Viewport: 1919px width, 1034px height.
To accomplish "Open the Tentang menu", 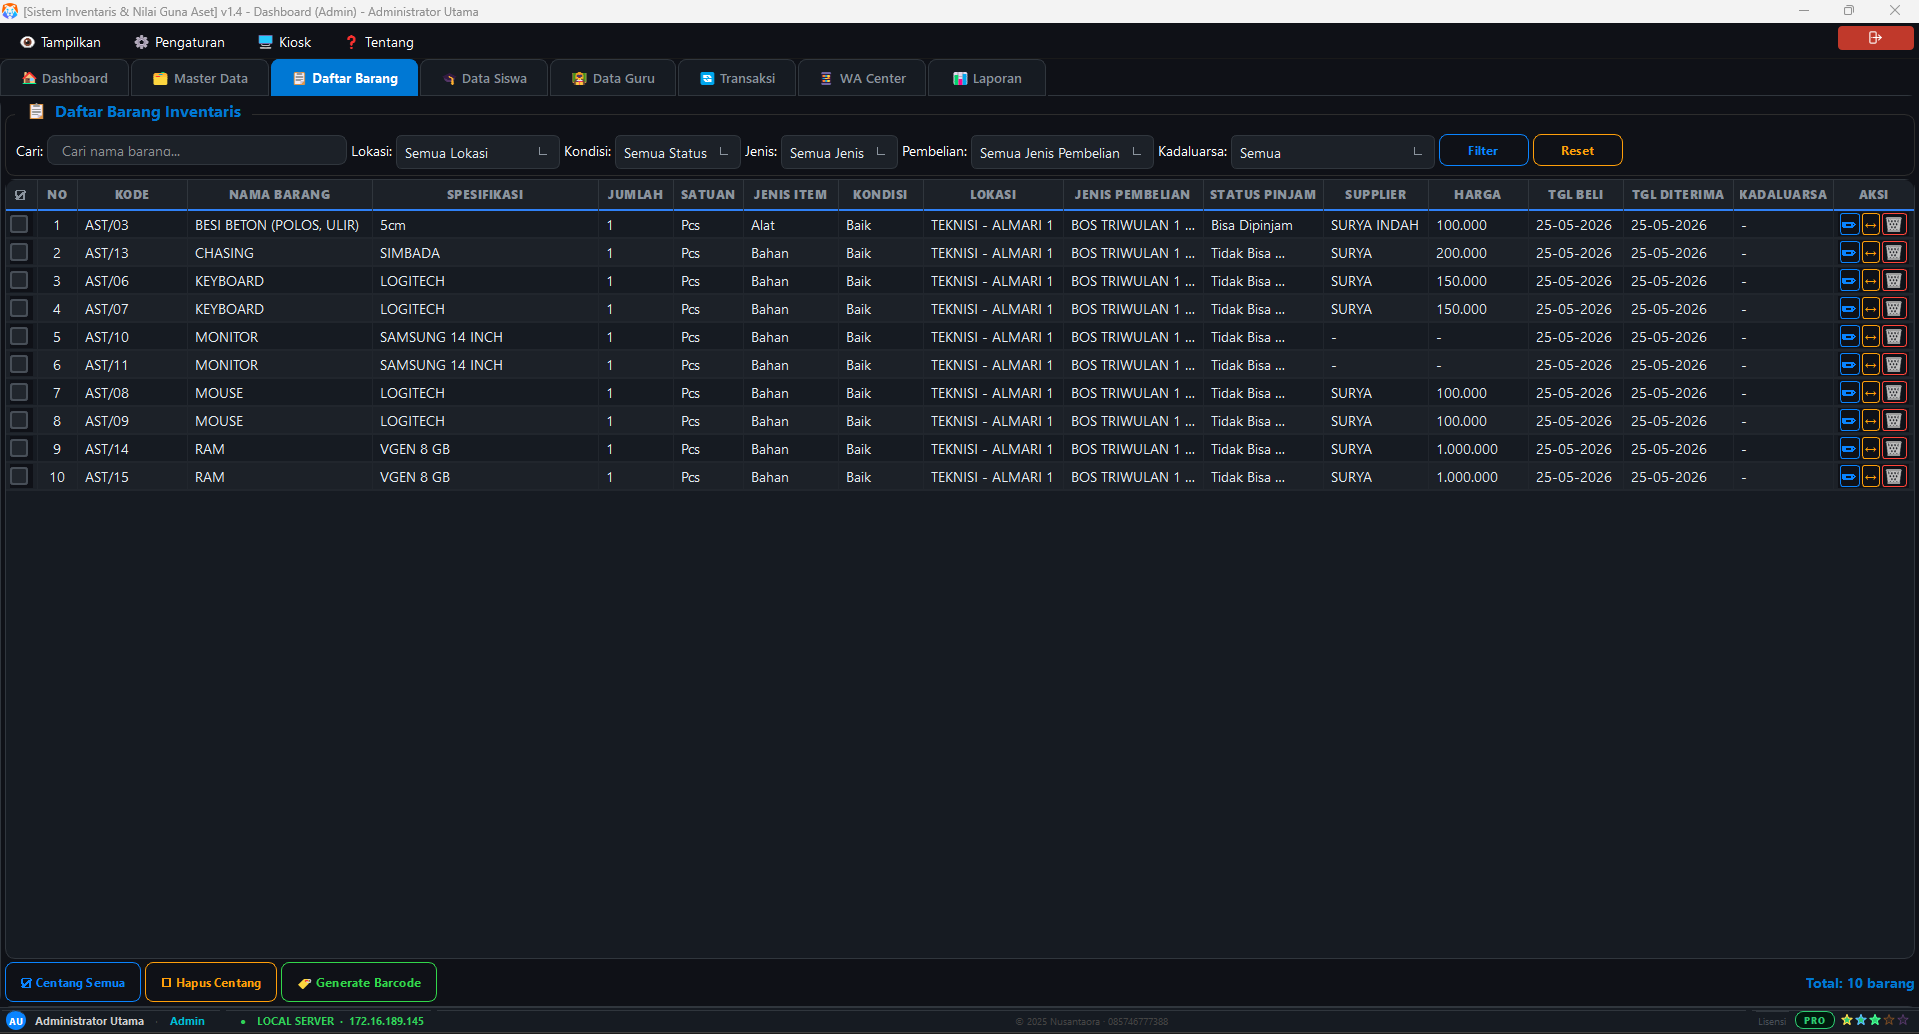I will (x=379, y=42).
